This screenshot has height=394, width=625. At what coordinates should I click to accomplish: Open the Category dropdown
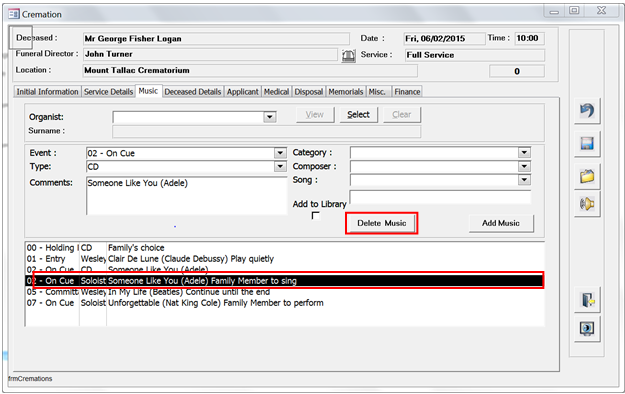click(524, 152)
